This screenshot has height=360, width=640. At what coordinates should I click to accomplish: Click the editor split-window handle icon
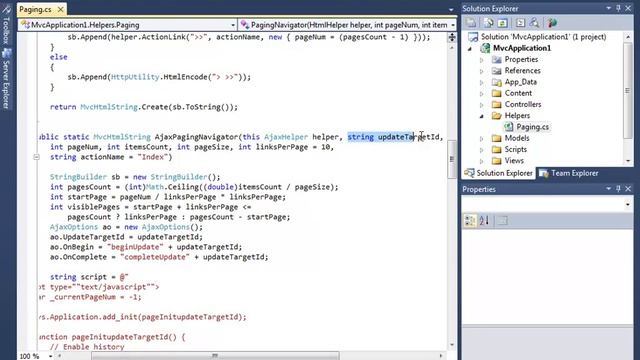pyautogui.click(x=452, y=38)
